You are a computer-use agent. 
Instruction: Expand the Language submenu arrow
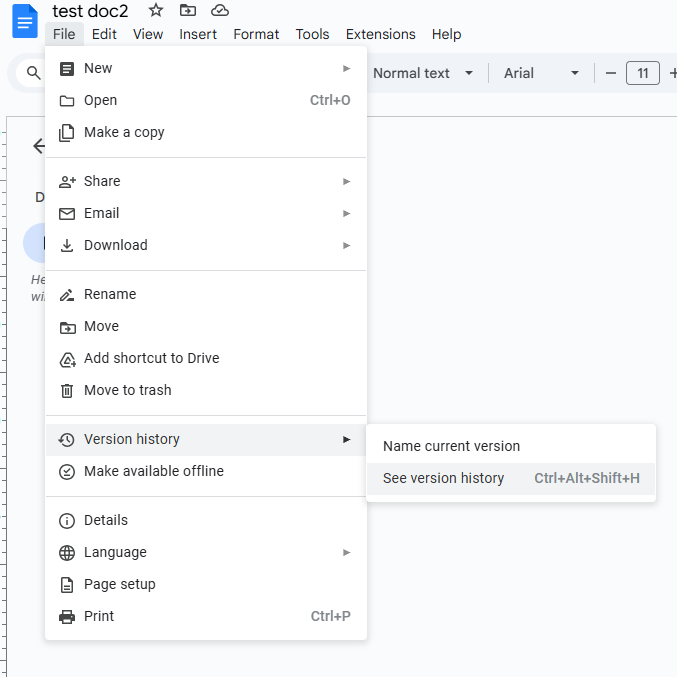(347, 552)
